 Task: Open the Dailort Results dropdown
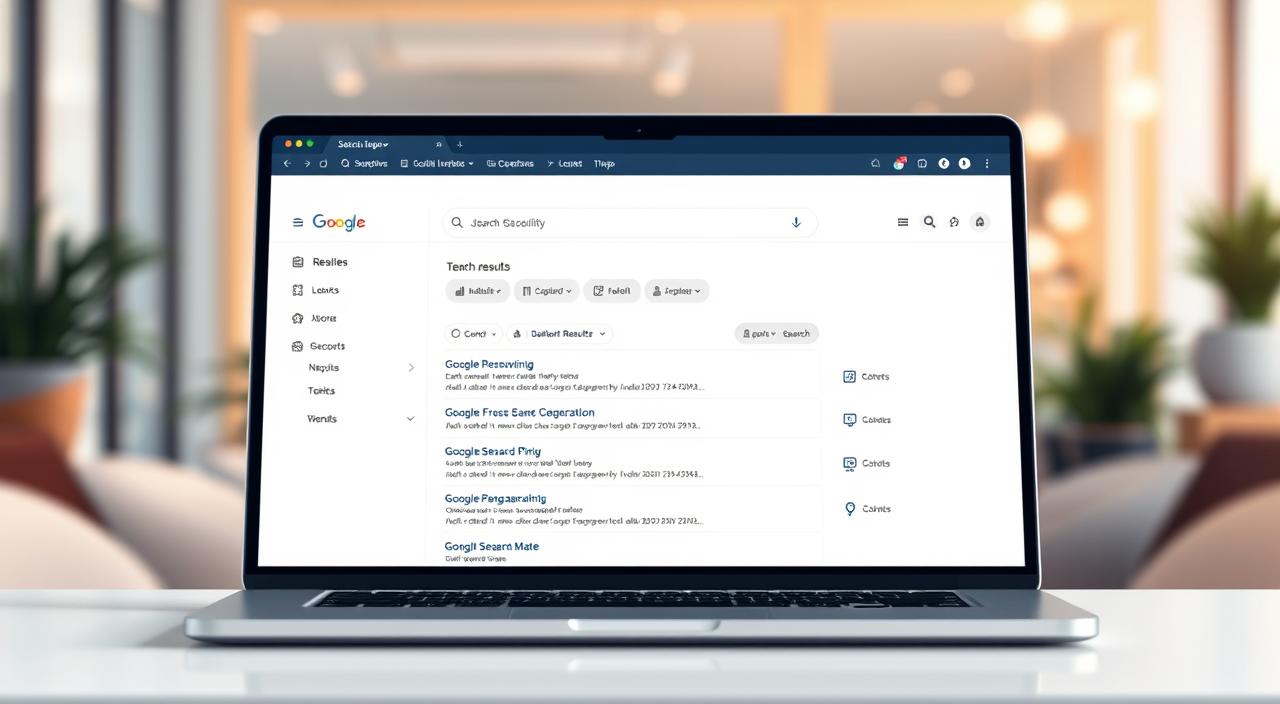[x=560, y=334]
